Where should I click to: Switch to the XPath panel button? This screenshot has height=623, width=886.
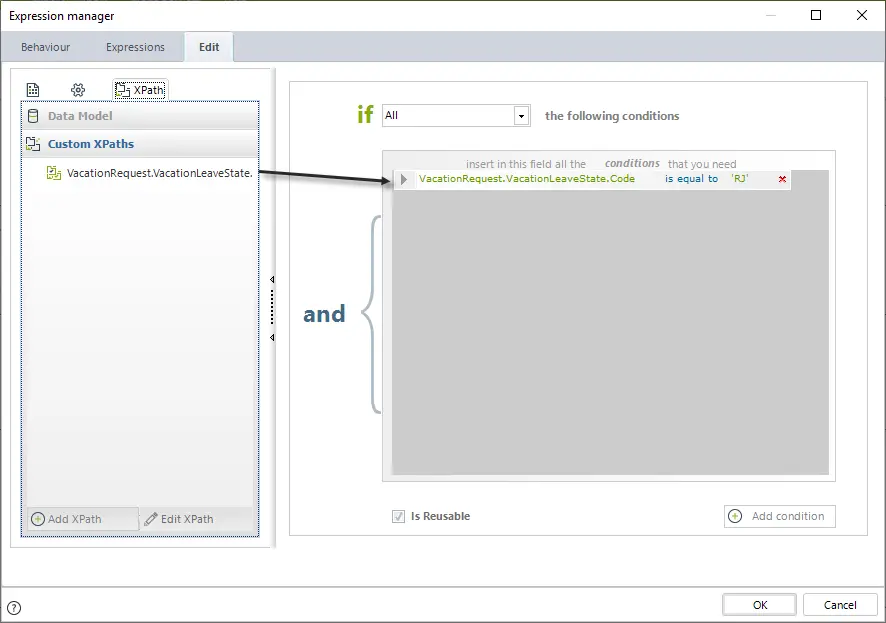point(140,90)
